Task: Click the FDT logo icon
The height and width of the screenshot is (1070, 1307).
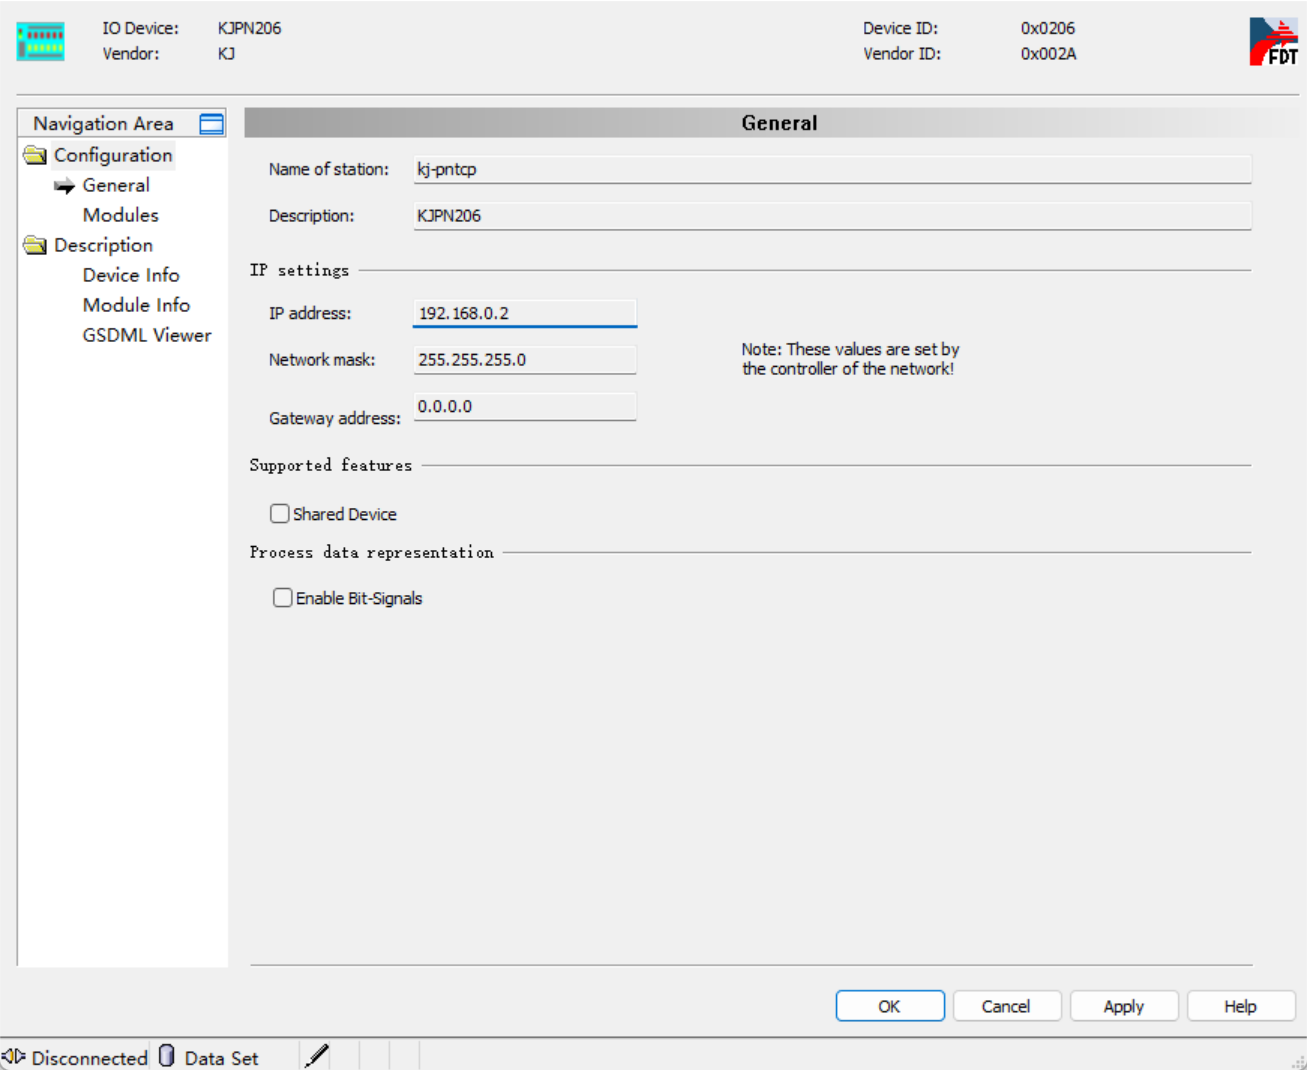Action: point(1273,42)
